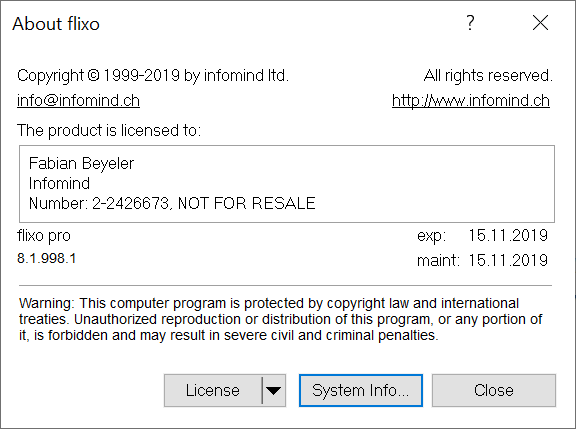Click the Close button
The image size is (576, 429).
[494, 390]
